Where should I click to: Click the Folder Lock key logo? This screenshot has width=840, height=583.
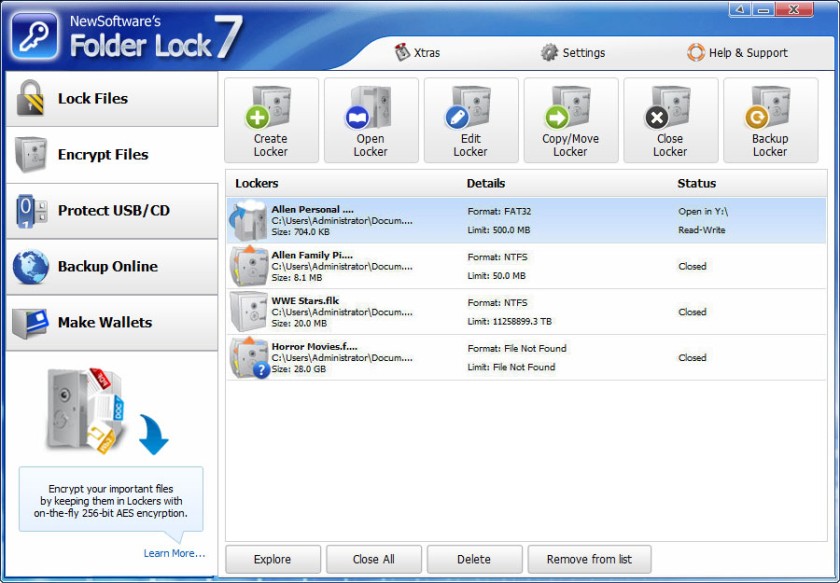click(34, 36)
